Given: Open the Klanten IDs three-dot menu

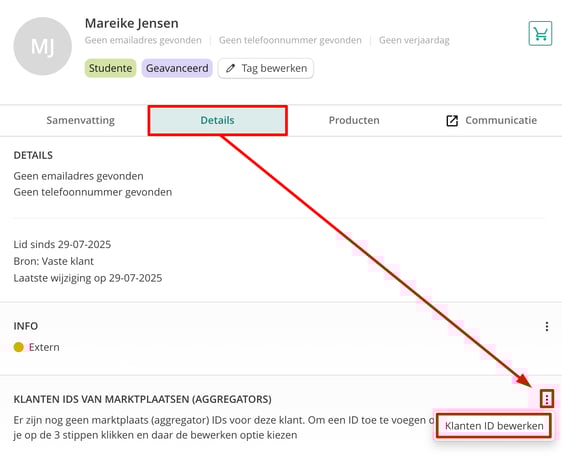Looking at the screenshot, I should pos(547,399).
